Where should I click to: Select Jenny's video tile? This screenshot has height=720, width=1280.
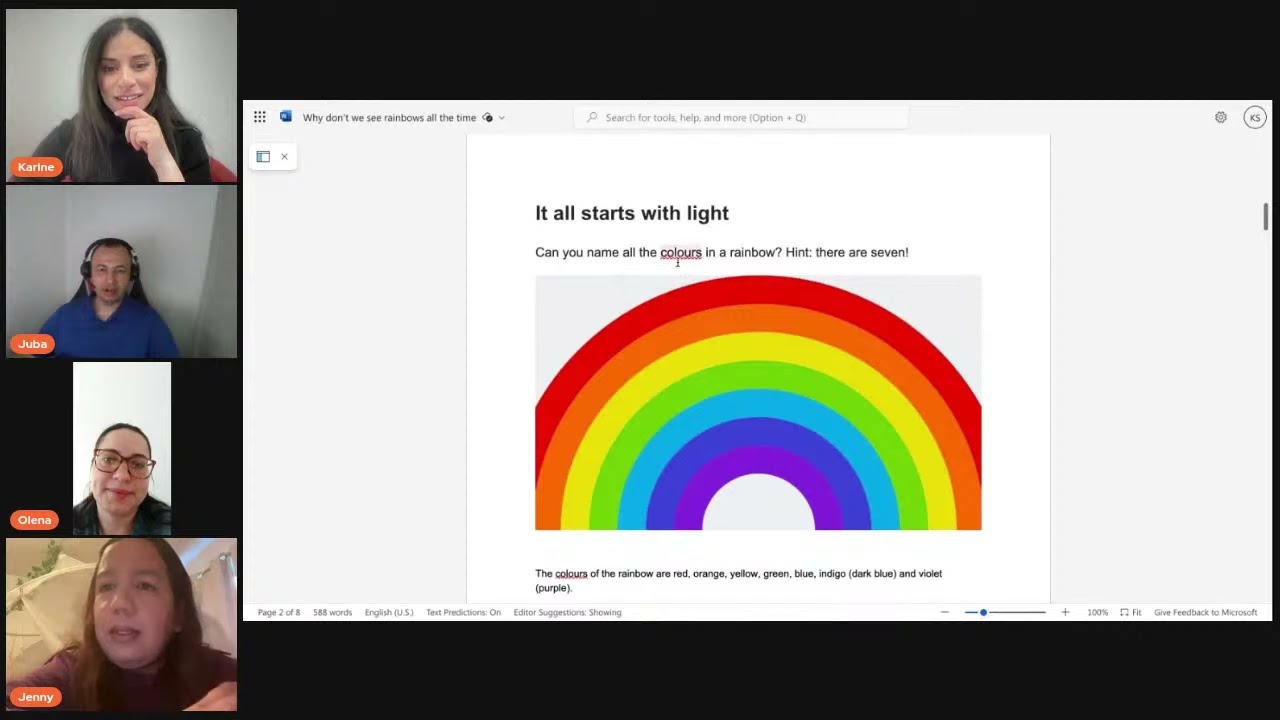[121, 625]
